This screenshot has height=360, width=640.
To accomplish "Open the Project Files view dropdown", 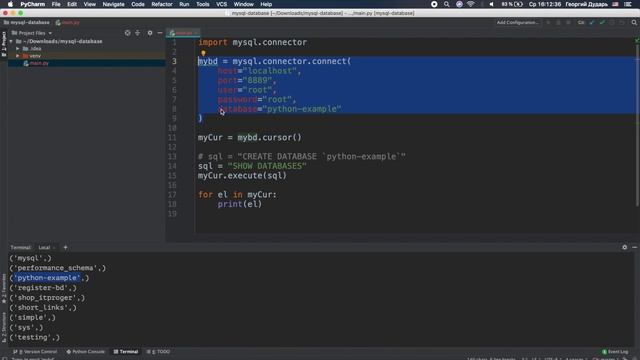I will click(x=32, y=33).
